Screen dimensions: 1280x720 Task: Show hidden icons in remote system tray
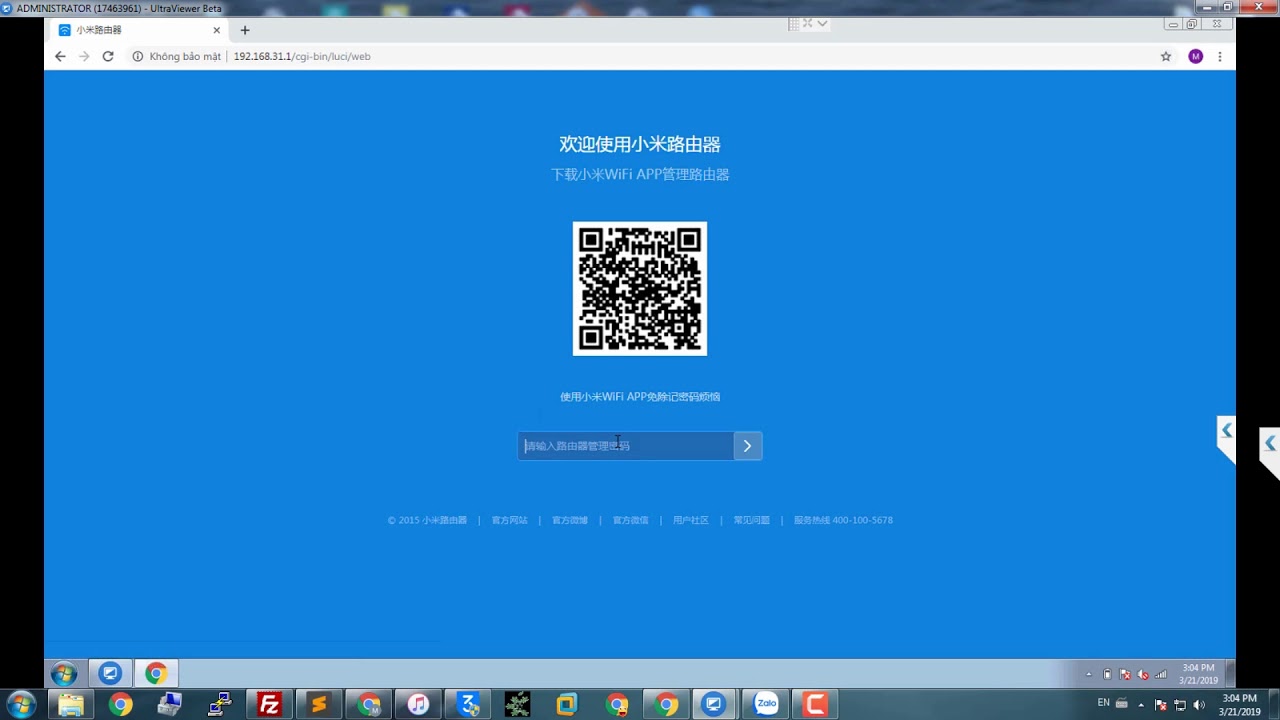(x=1089, y=674)
